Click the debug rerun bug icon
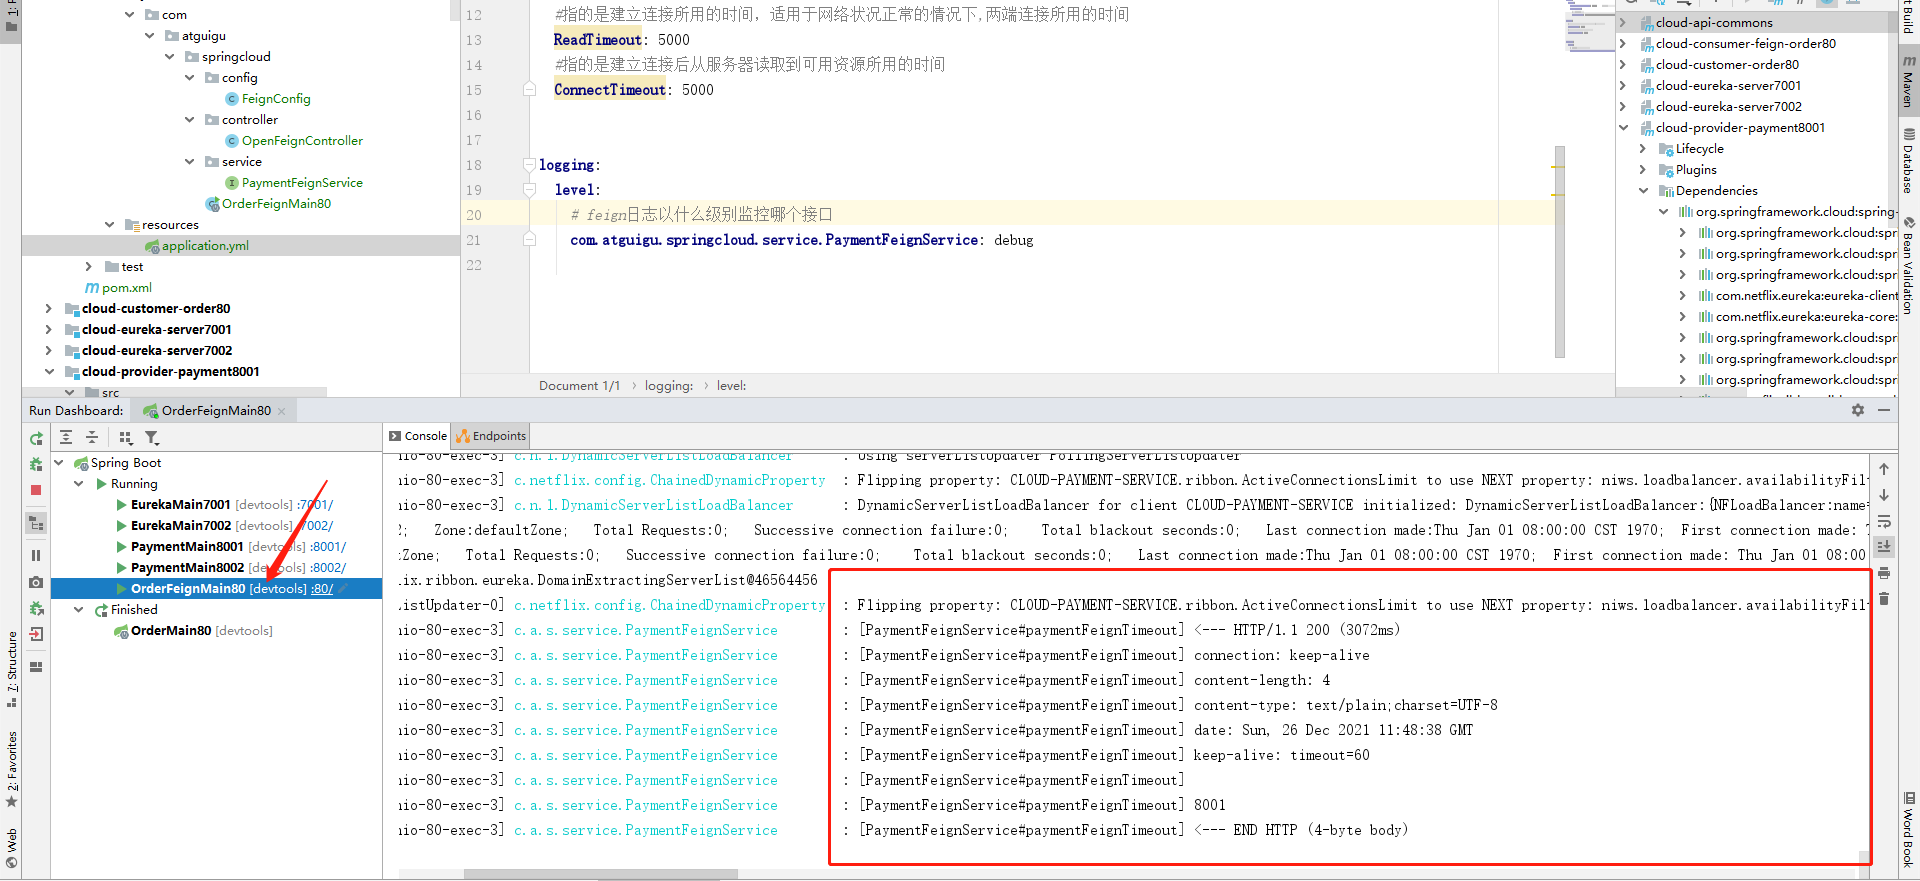 click(x=36, y=464)
